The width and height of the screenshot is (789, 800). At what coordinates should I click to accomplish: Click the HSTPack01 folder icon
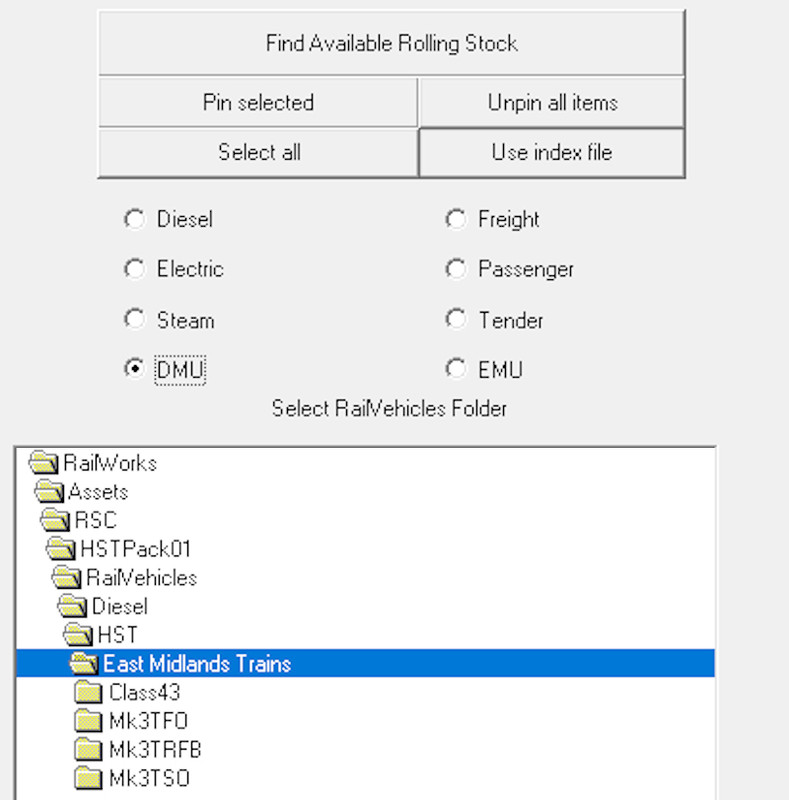61,548
